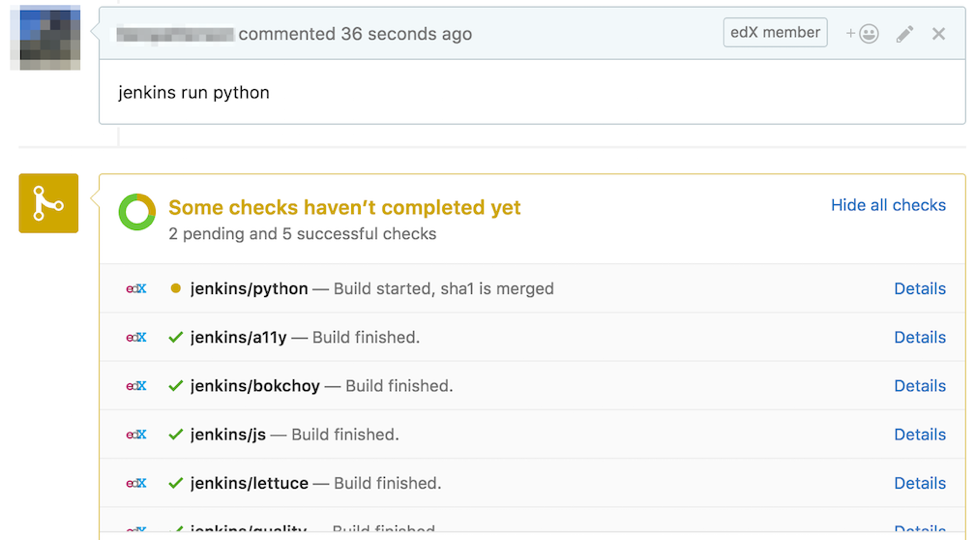Click the jenkins/js check name
This screenshot has height=540, width=975.
click(x=228, y=435)
